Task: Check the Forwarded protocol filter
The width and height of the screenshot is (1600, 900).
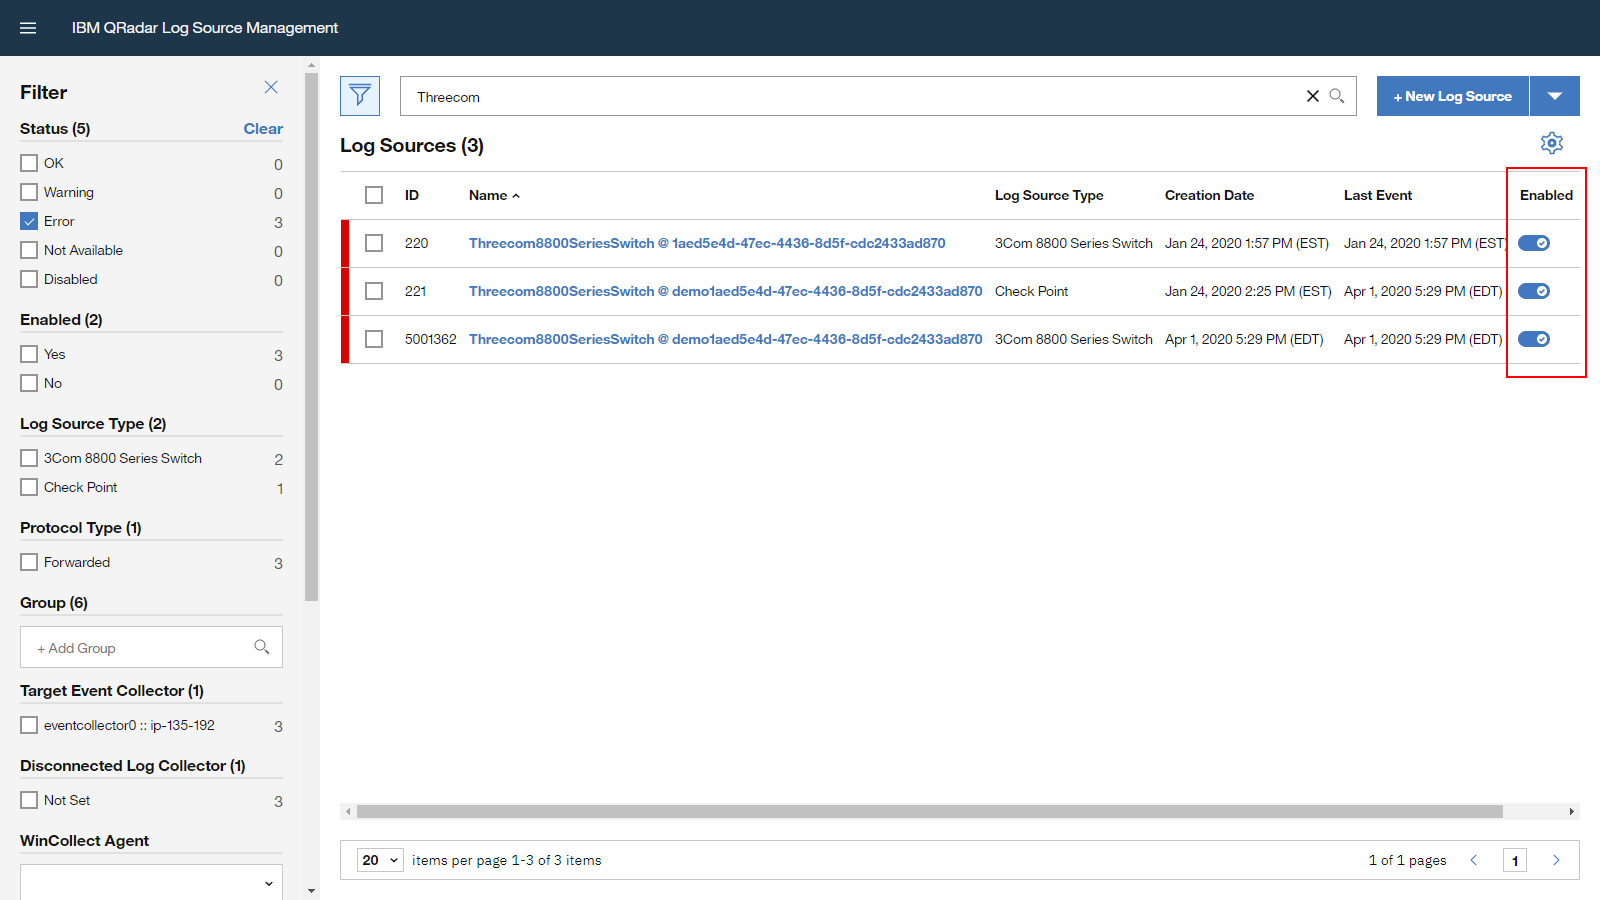Action: click(29, 562)
